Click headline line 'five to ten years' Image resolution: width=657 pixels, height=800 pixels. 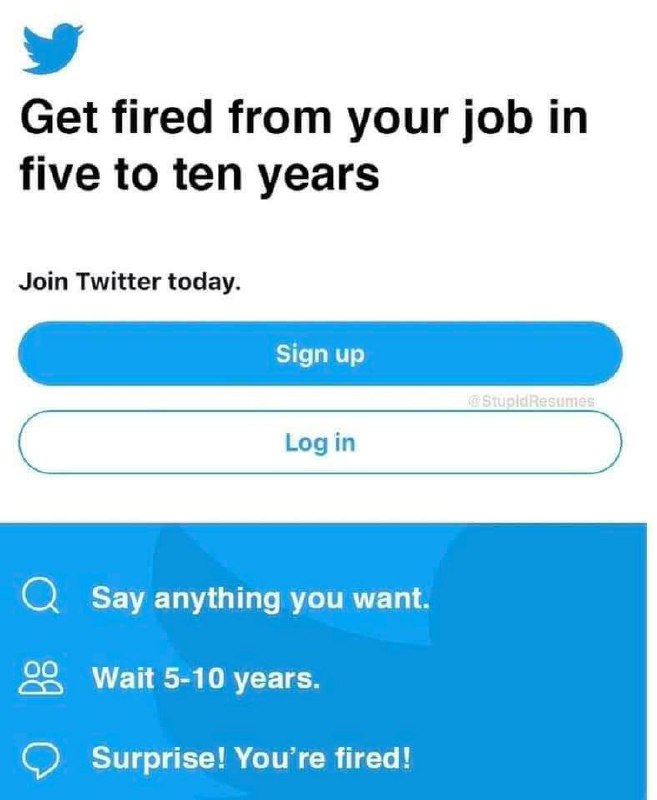click(199, 175)
